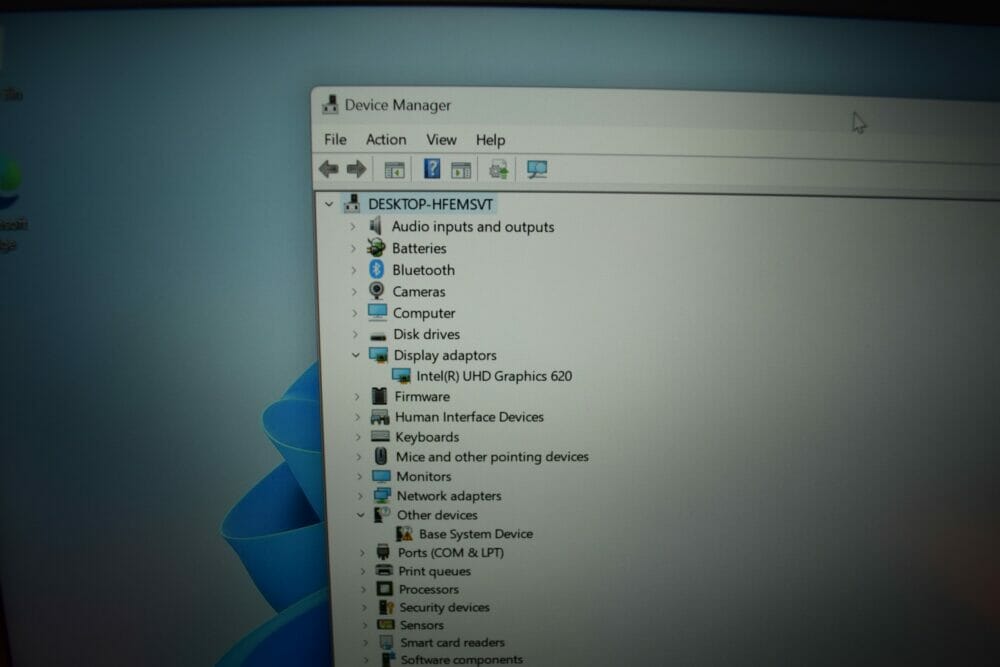The width and height of the screenshot is (1000, 667).
Task: Expand the Ports (COM & LPT) category
Action: 362,552
